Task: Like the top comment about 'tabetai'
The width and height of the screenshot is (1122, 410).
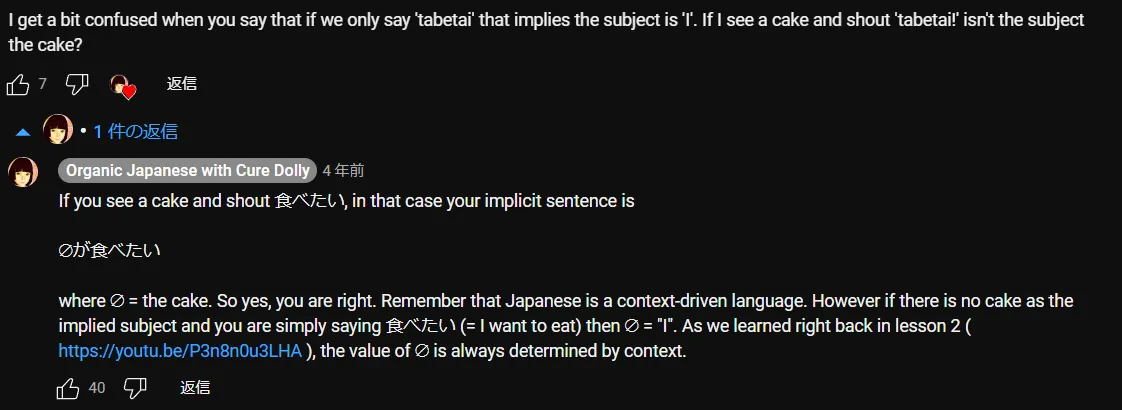Action: click(18, 85)
